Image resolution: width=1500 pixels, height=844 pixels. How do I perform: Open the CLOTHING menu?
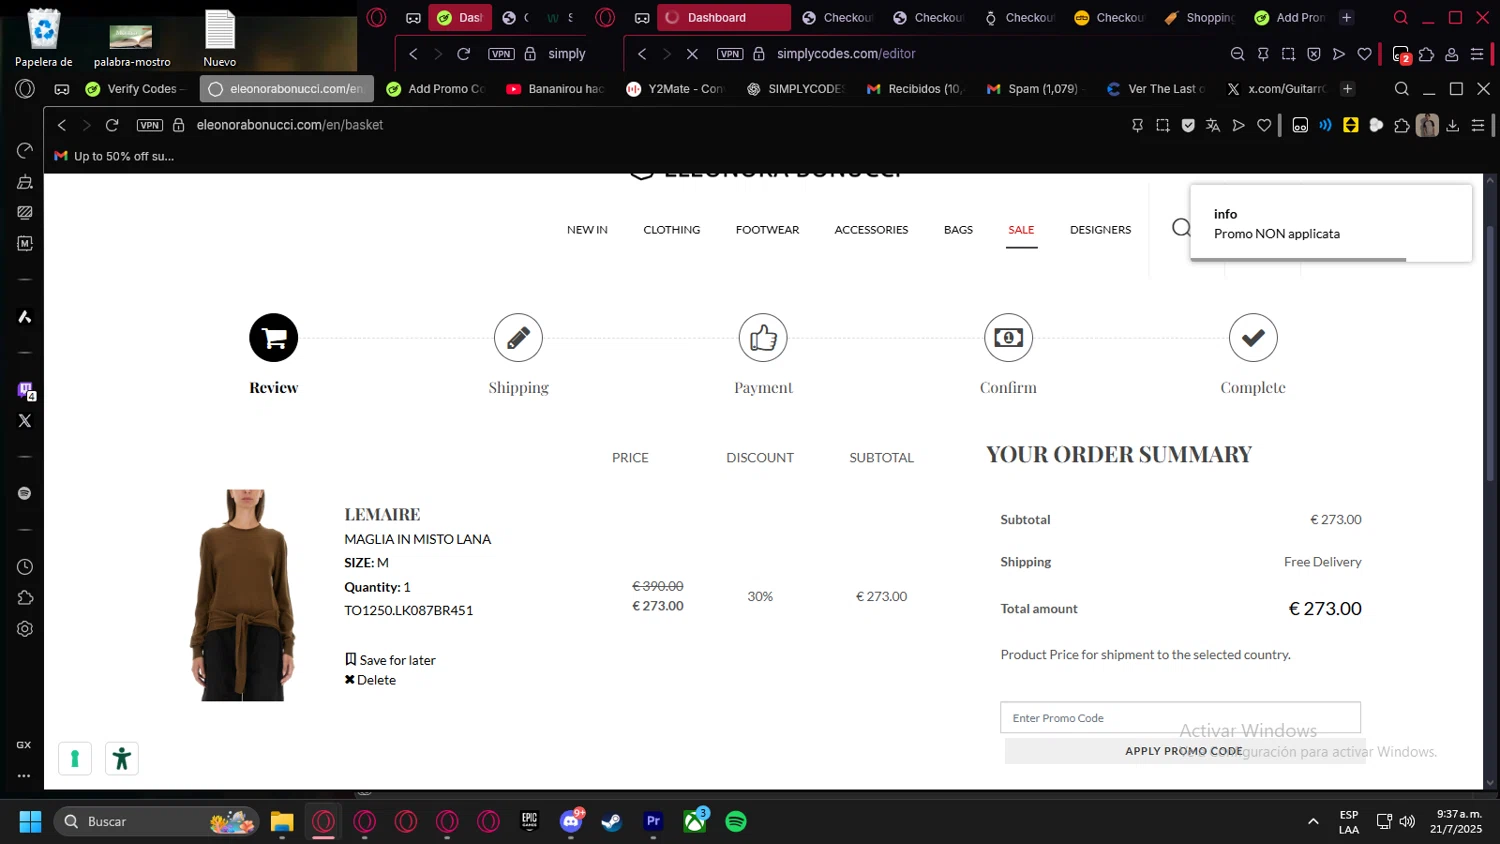672,230
